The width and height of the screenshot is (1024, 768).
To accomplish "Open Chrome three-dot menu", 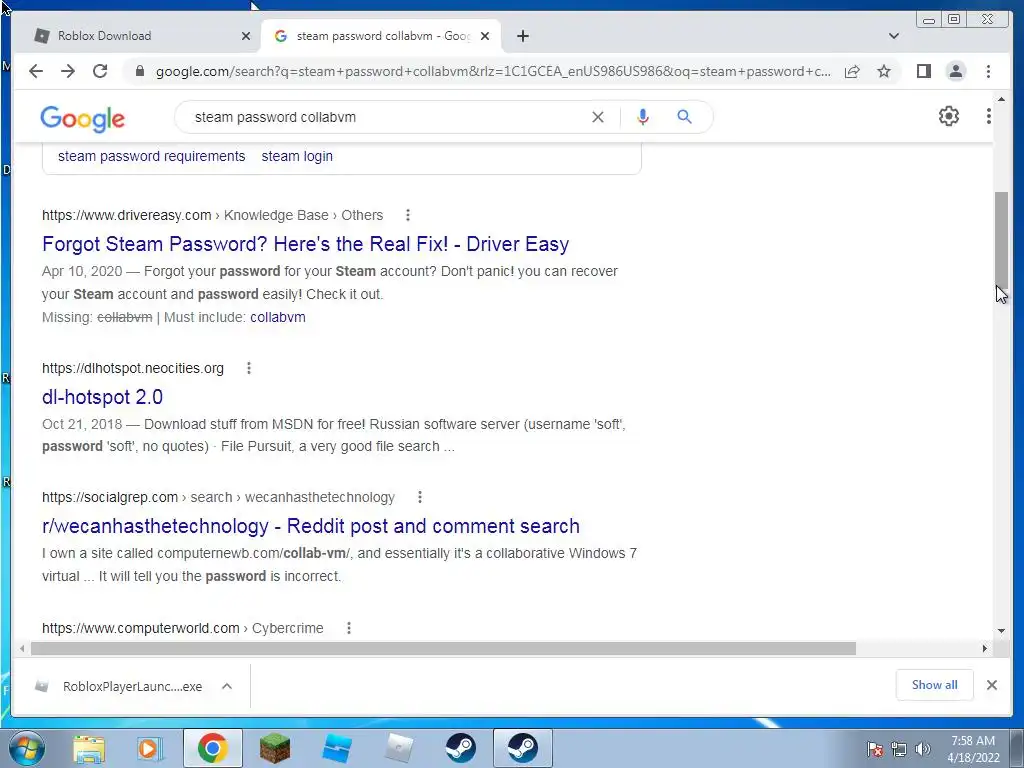I will [x=989, y=71].
